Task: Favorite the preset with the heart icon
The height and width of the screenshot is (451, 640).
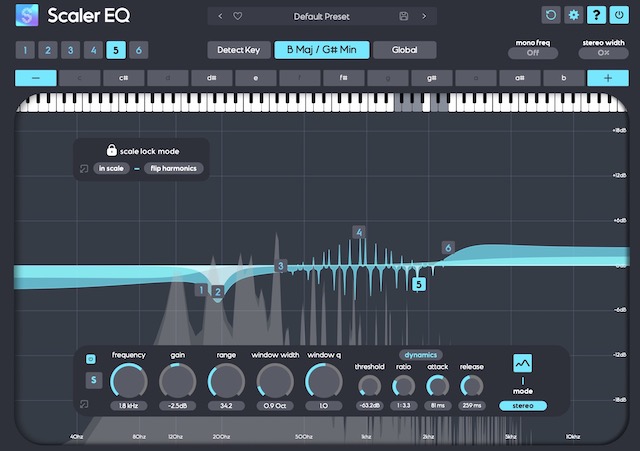Action: tap(237, 16)
